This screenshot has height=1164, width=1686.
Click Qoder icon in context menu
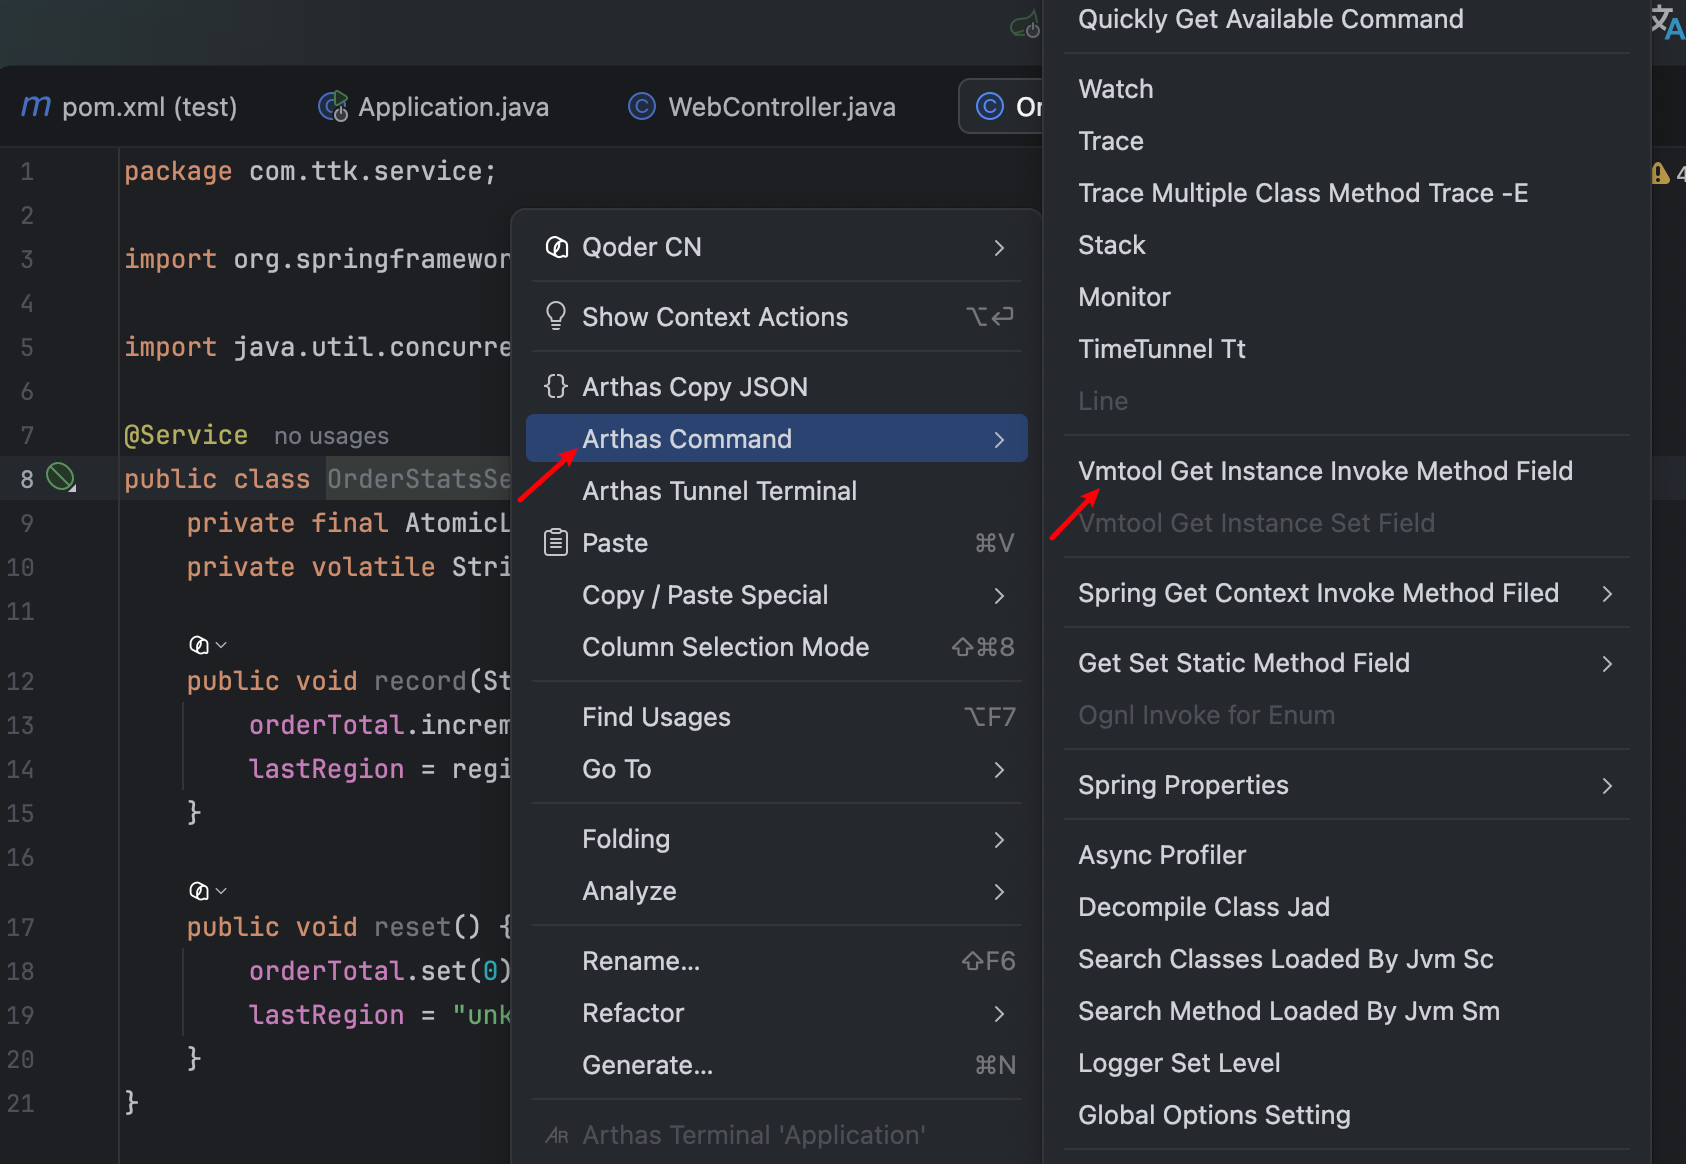click(557, 247)
